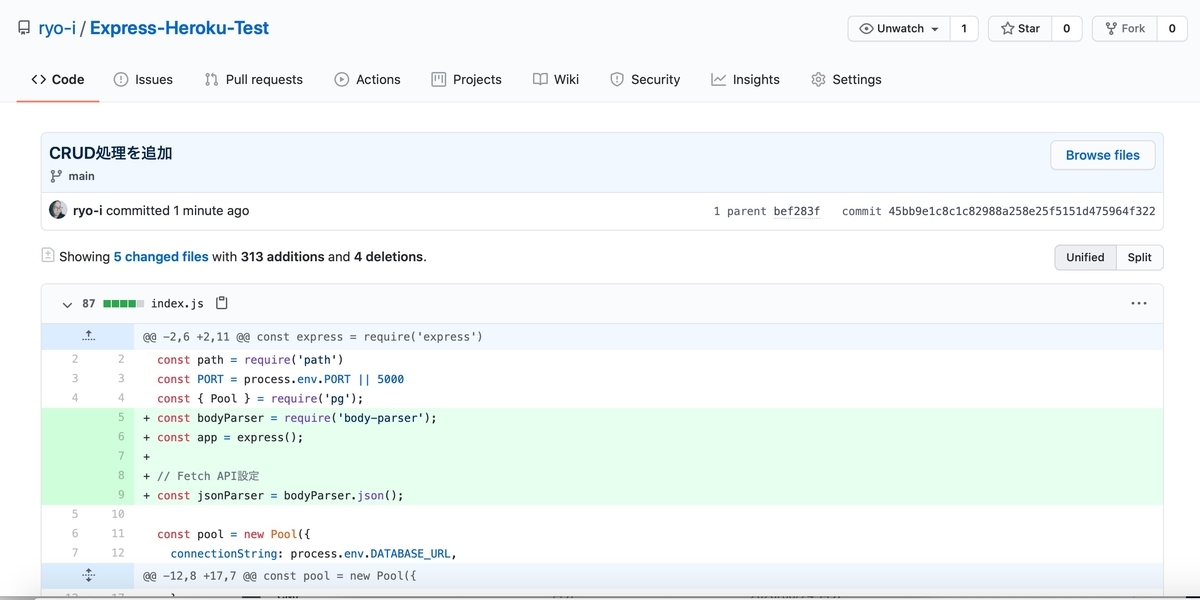
Task: Open the Unwatch dropdown
Action: (x=899, y=29)
